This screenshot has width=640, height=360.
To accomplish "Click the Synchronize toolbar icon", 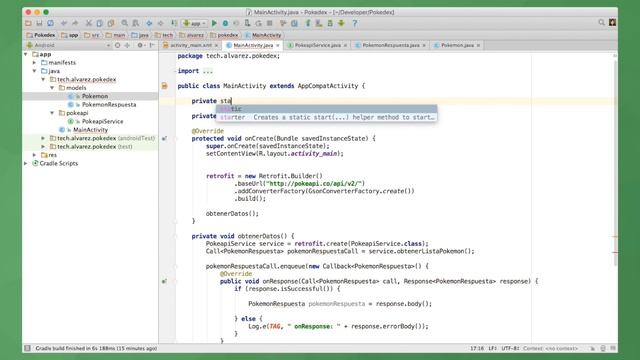I will click(50, 23).
